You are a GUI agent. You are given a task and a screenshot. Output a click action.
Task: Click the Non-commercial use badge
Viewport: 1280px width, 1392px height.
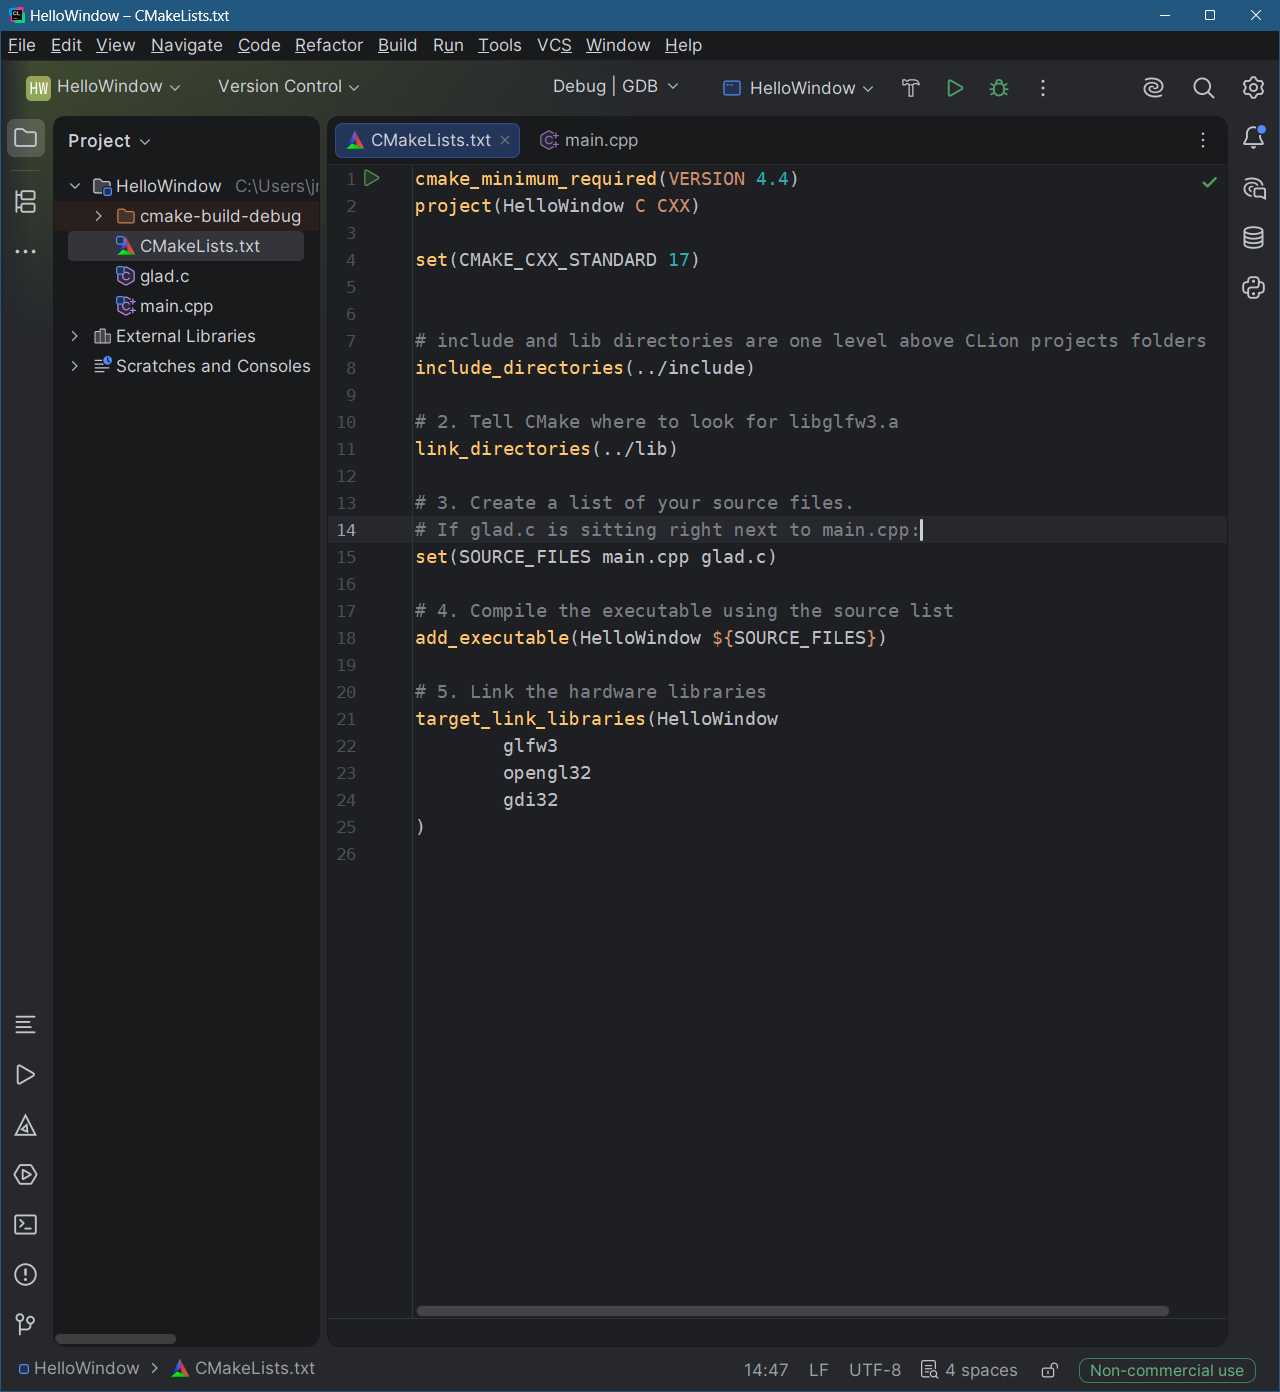point(1167,1370)
